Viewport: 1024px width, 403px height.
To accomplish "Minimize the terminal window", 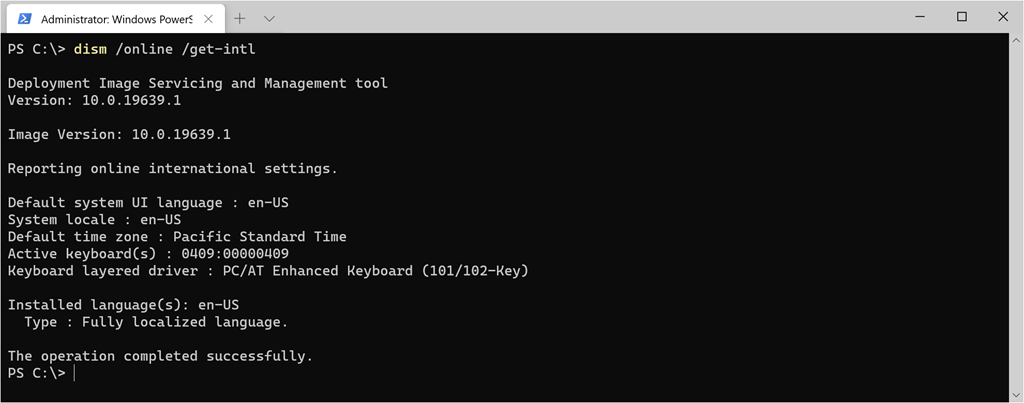I will tap(916, 17).
